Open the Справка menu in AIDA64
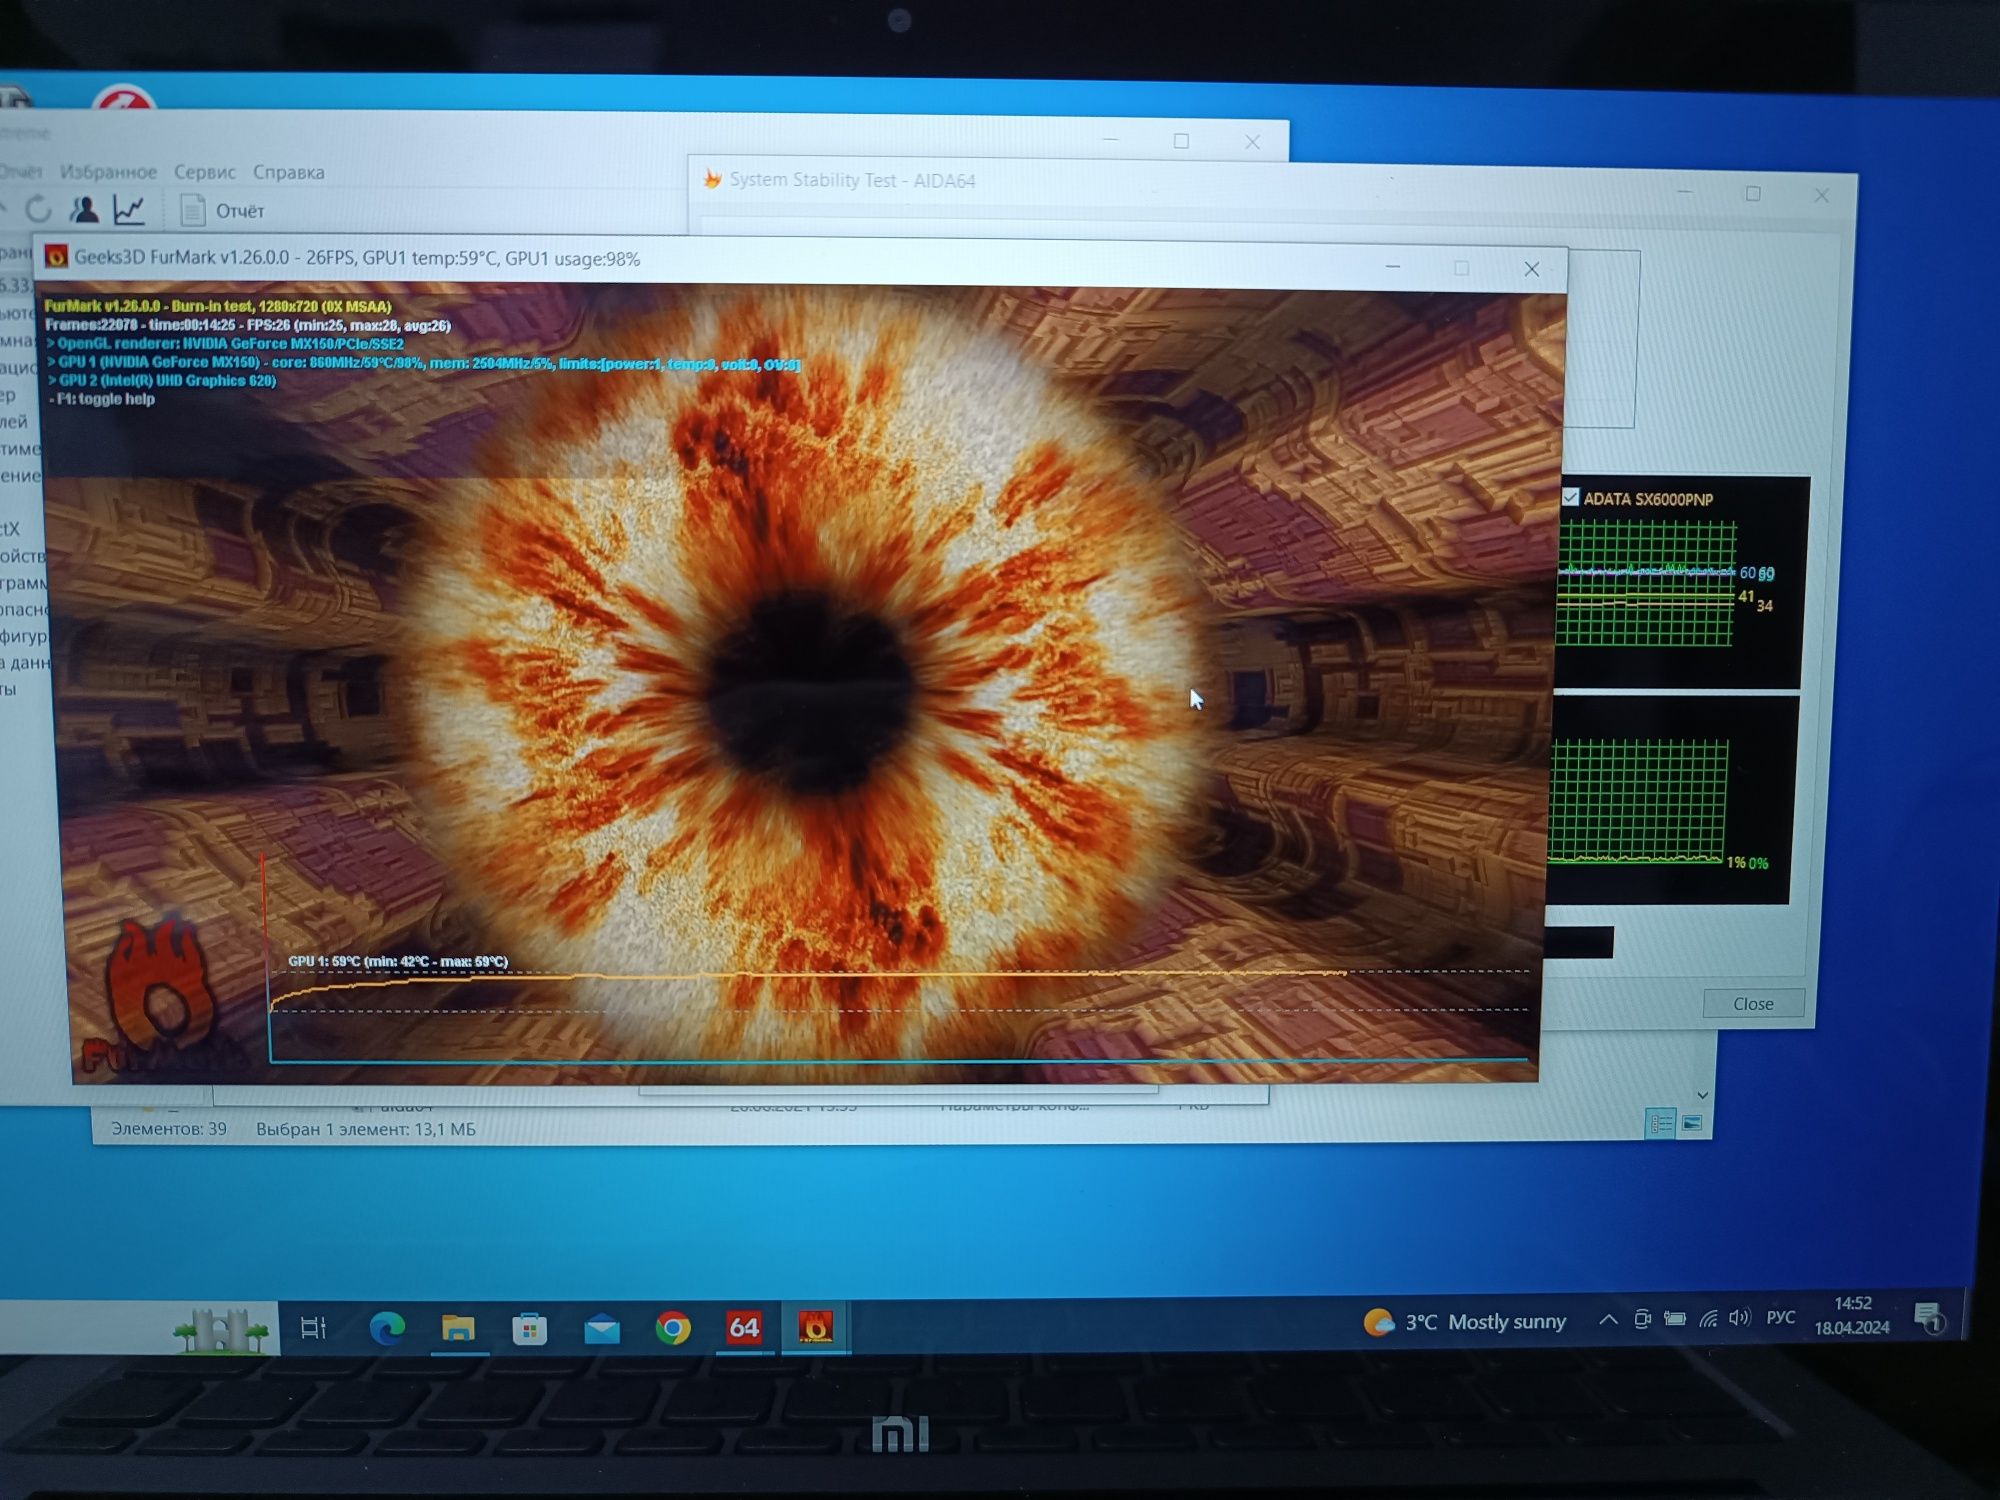This screenshot has width=2000, height=1500. (x=288, y=172)
